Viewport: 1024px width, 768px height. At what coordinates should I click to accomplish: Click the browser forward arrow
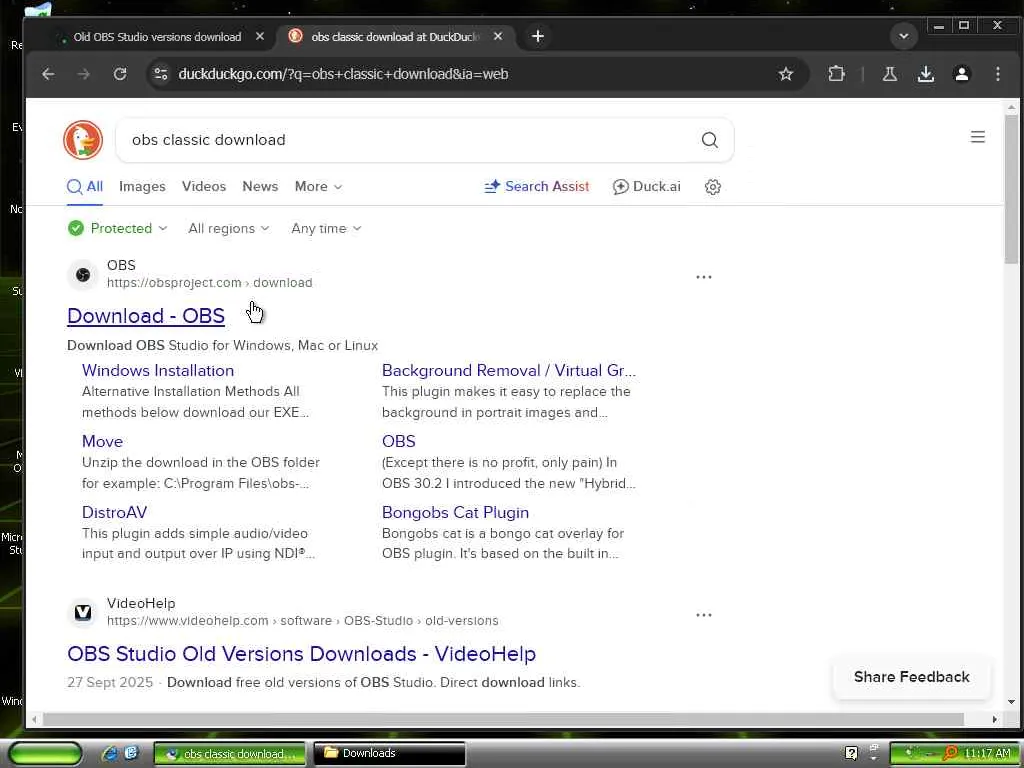click(84, 74)
